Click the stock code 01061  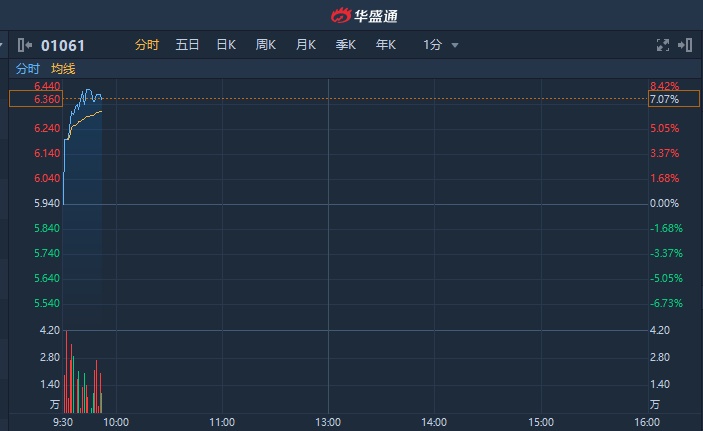coord(63,45)
